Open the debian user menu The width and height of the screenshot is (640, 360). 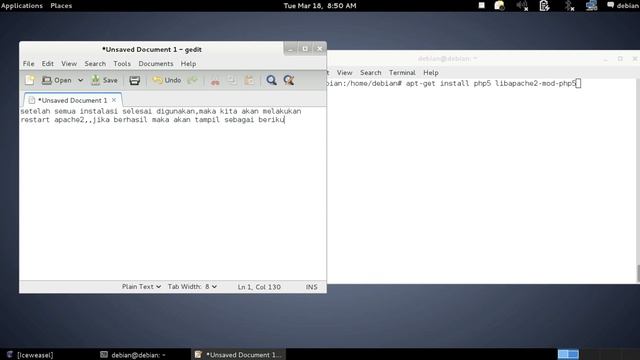(x=622, y=6)
